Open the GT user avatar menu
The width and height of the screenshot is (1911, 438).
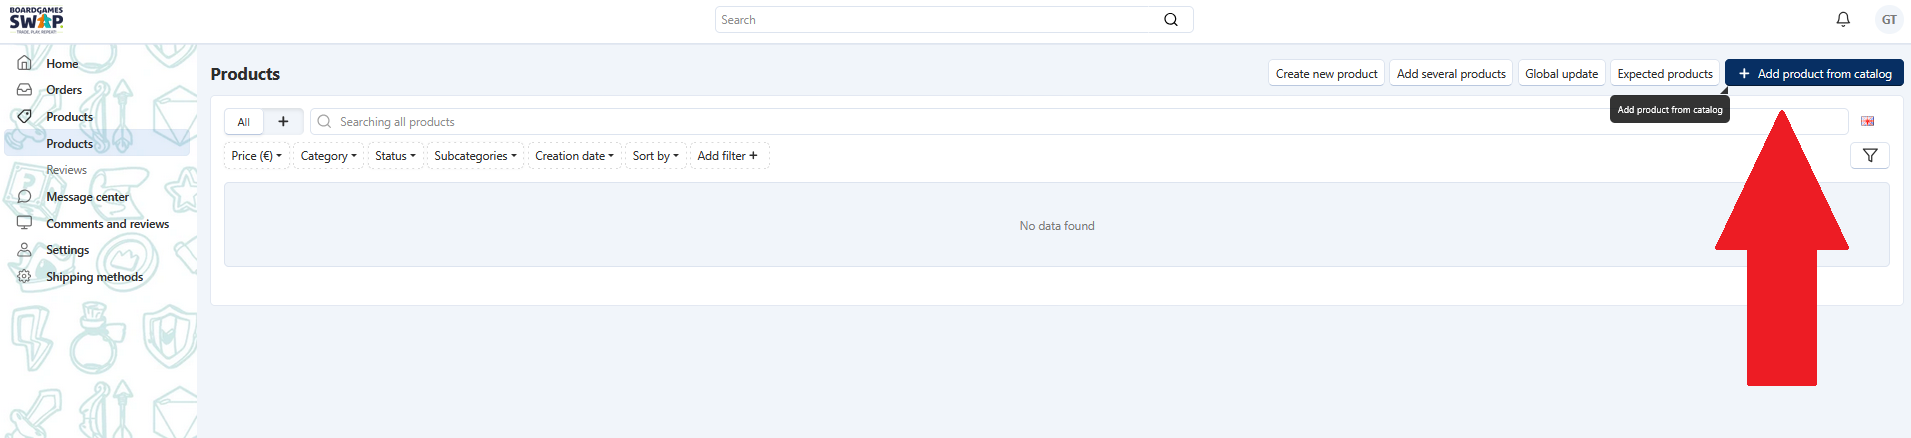click(1888, 19)
